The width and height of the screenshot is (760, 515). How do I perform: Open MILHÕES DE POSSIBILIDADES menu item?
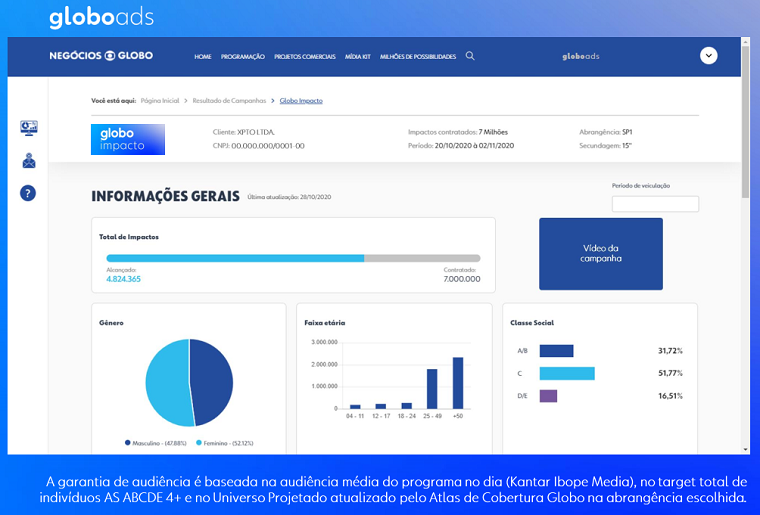point(417,57)
